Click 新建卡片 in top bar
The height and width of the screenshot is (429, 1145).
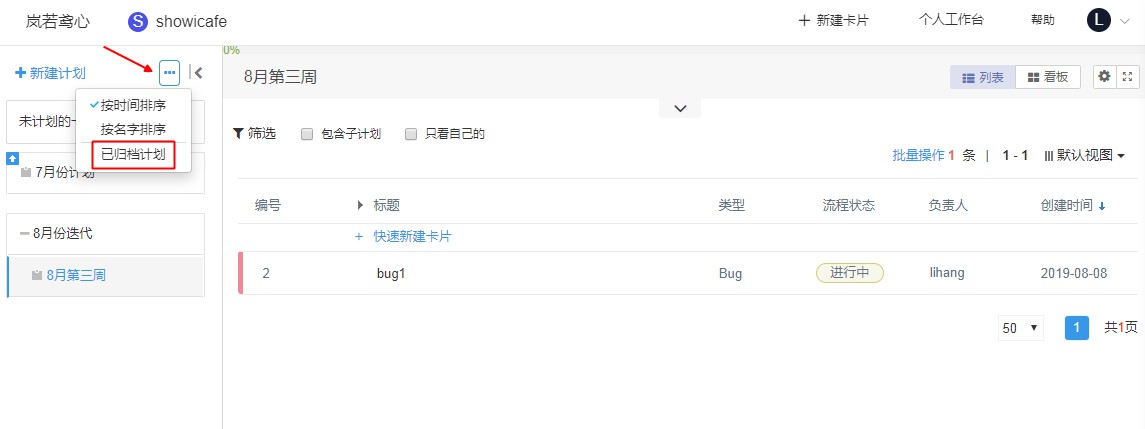click(833, 20)
